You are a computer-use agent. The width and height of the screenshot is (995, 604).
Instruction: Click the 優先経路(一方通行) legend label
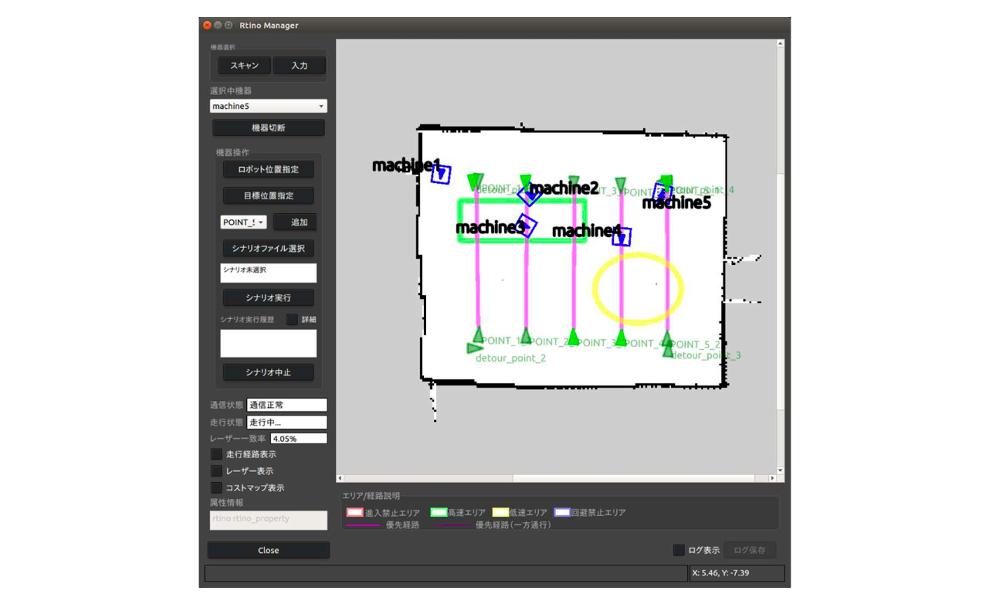[x=513, y=525]
